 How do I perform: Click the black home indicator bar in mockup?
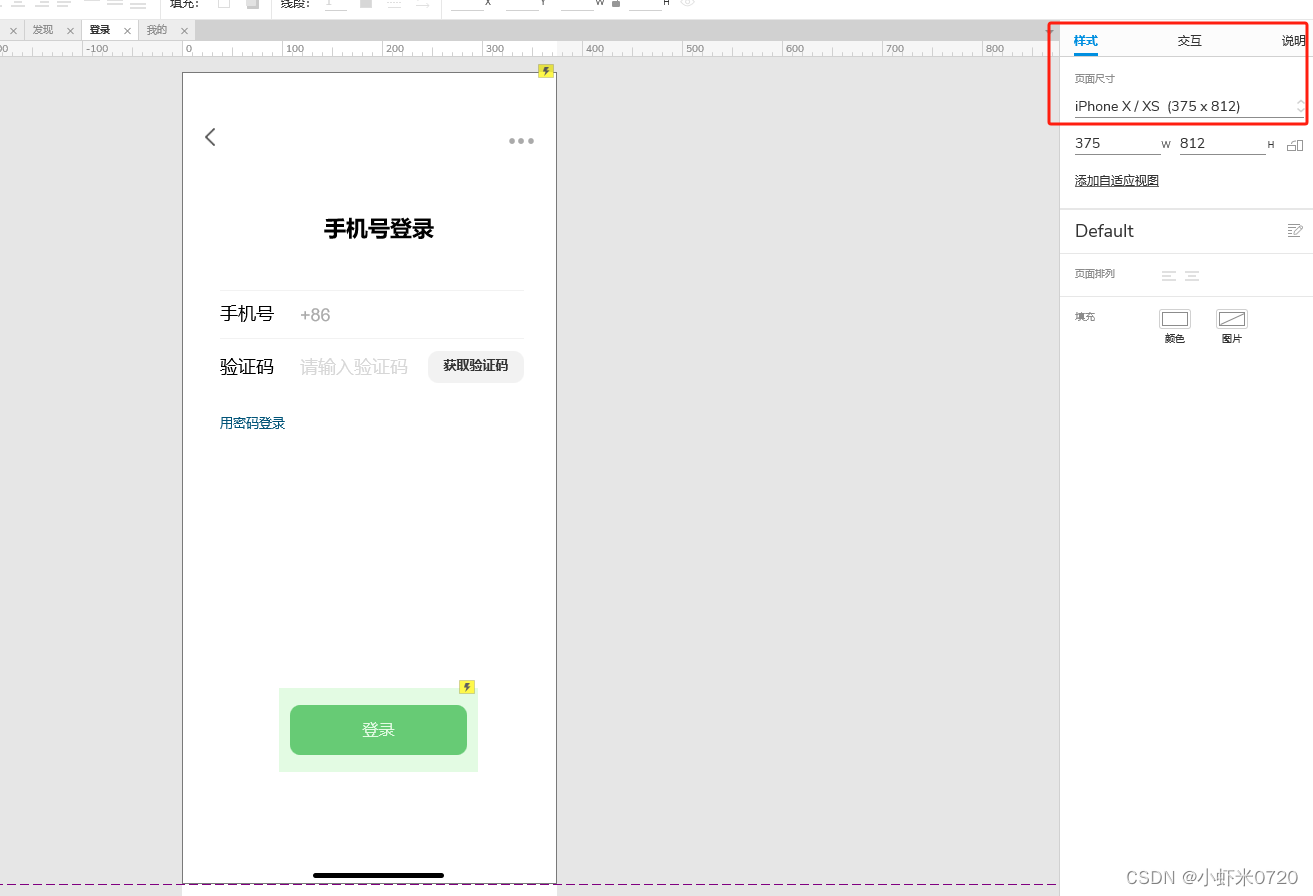(x=378, y=875)
